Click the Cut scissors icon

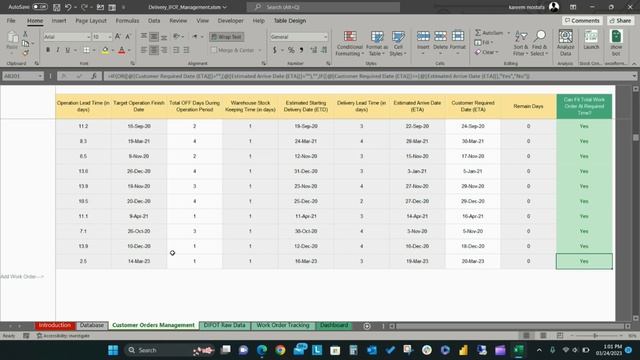(25, 34)
